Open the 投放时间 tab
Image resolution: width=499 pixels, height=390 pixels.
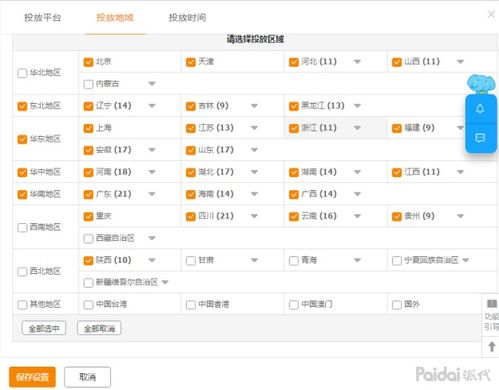click(187, 18)
